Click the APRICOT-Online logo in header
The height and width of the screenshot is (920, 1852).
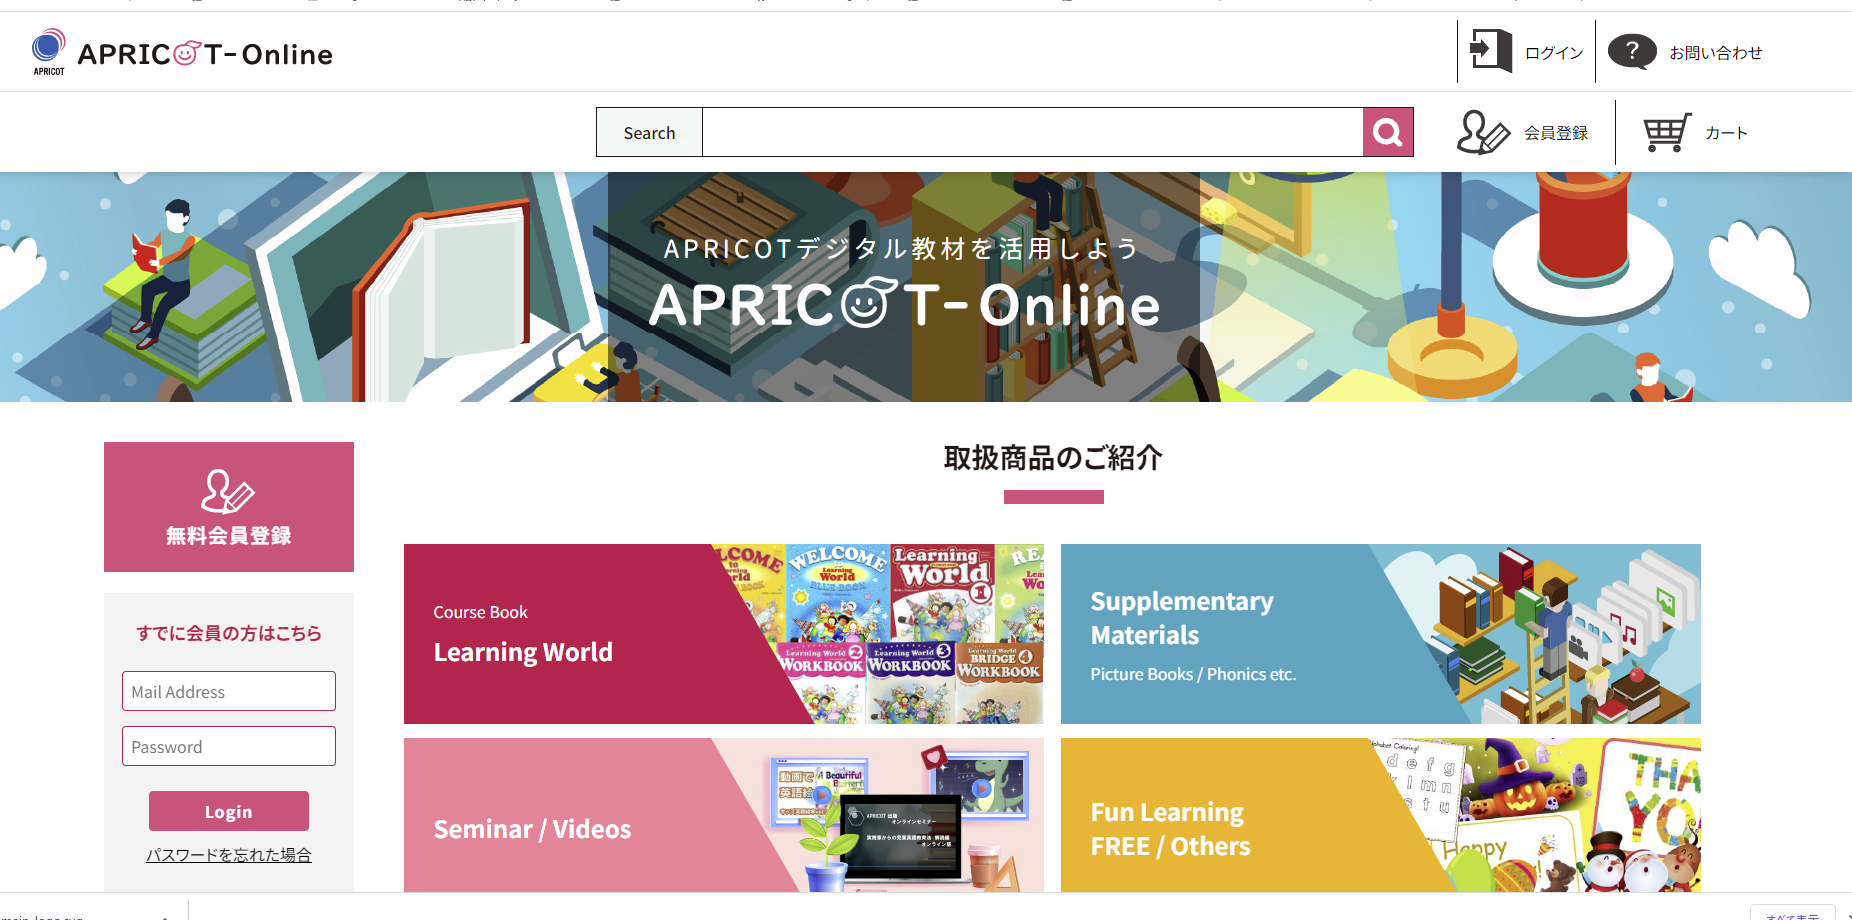pyautogui.click(x=182, y=52)
